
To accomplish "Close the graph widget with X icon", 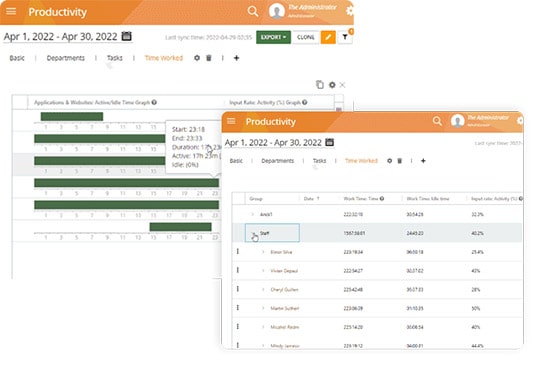I will pyautogui.click(x=342, y=85).
